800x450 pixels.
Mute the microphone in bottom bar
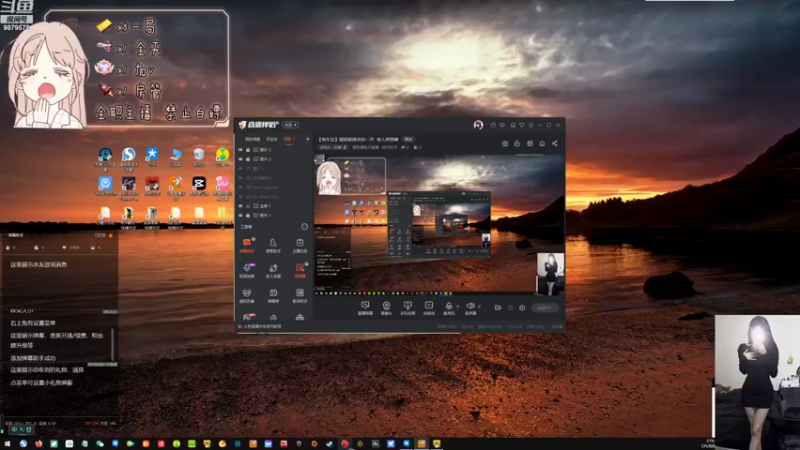[x=449, y=307]
